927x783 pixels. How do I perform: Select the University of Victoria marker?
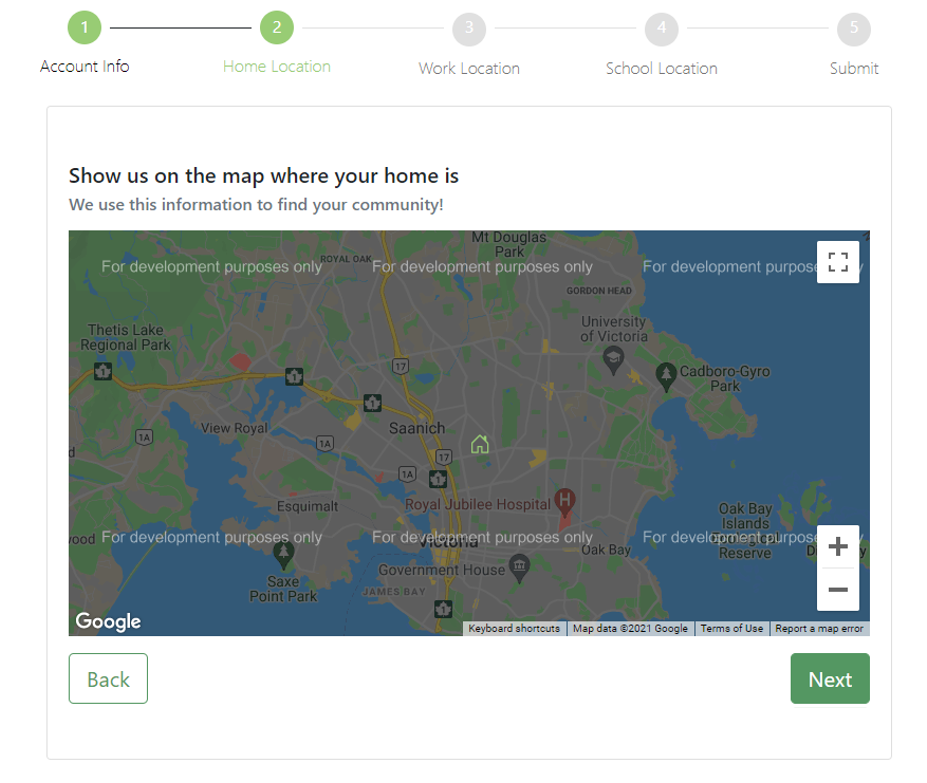click(613, 360)
